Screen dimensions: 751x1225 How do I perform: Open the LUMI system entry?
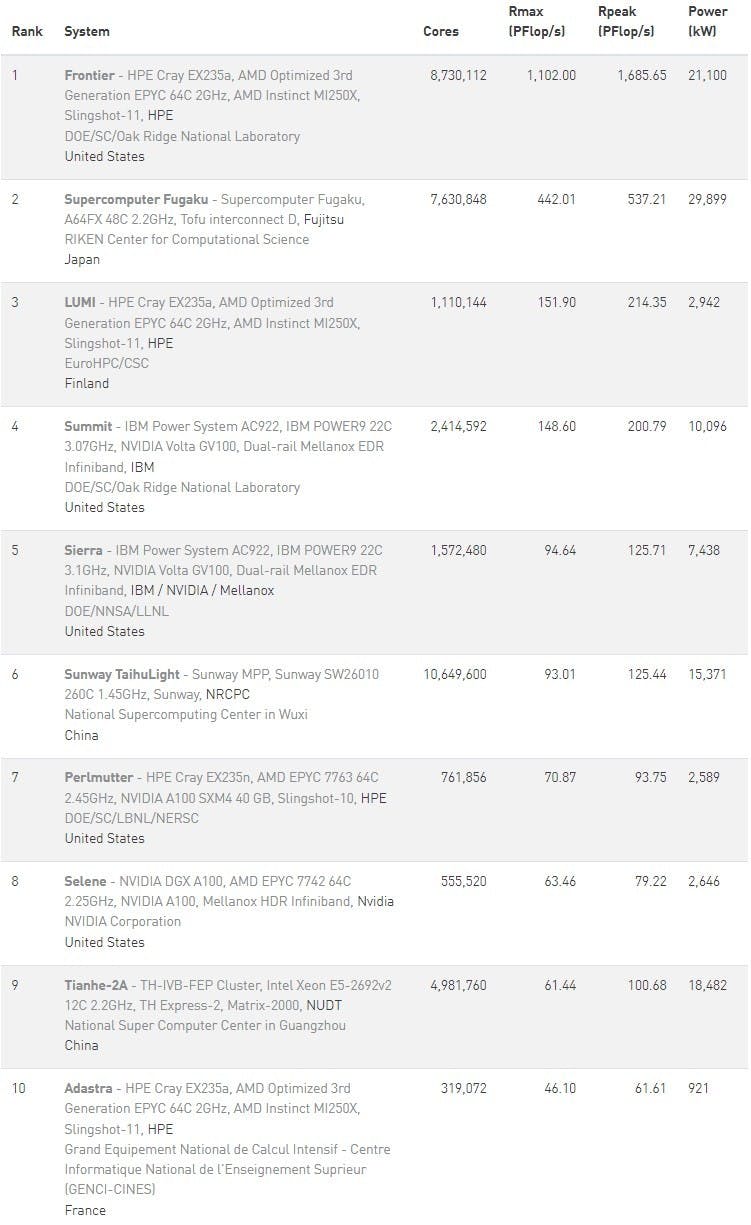coord(81,302)
